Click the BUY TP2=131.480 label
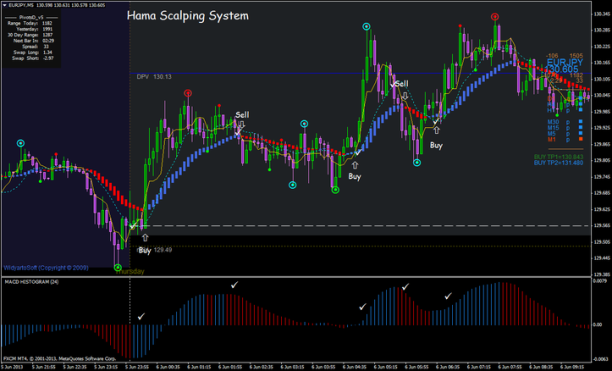This screenshot has height=371, width=612. point(558,163)
